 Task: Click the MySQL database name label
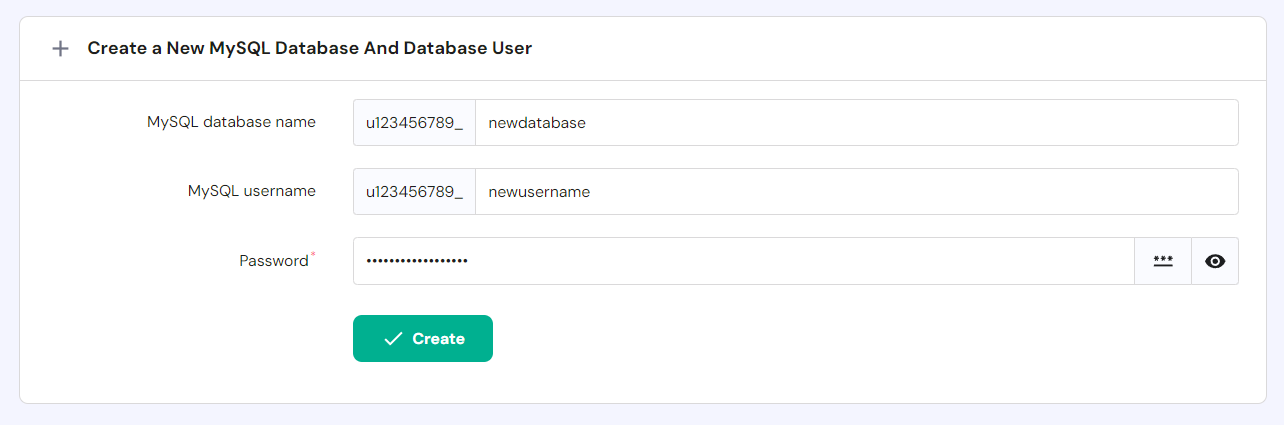coord(231,122)
